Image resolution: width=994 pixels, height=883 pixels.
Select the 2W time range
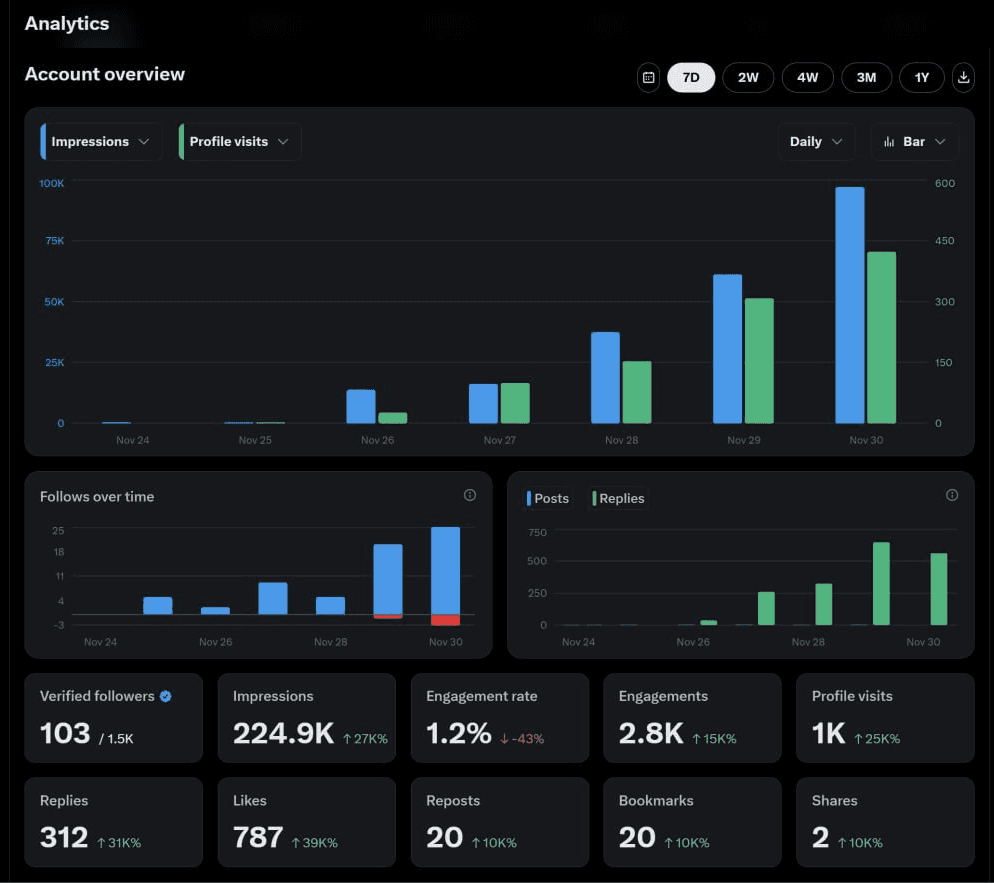748,77
